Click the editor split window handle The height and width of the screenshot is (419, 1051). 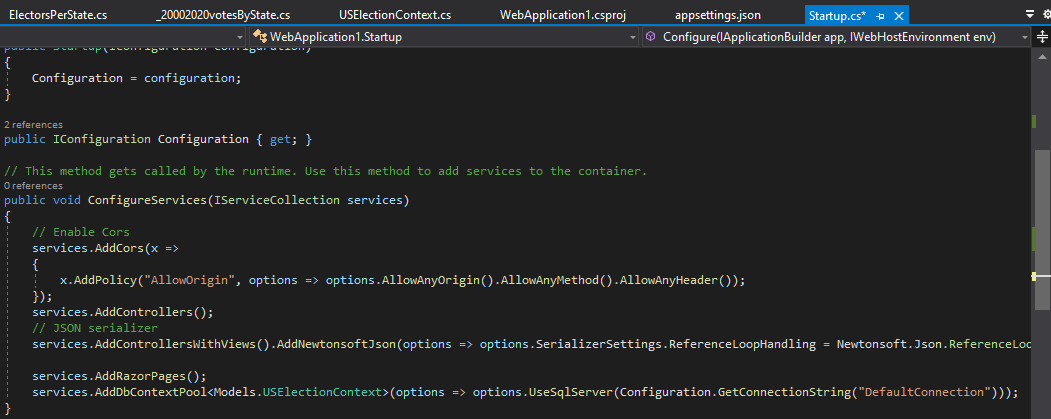[1042, 37]
